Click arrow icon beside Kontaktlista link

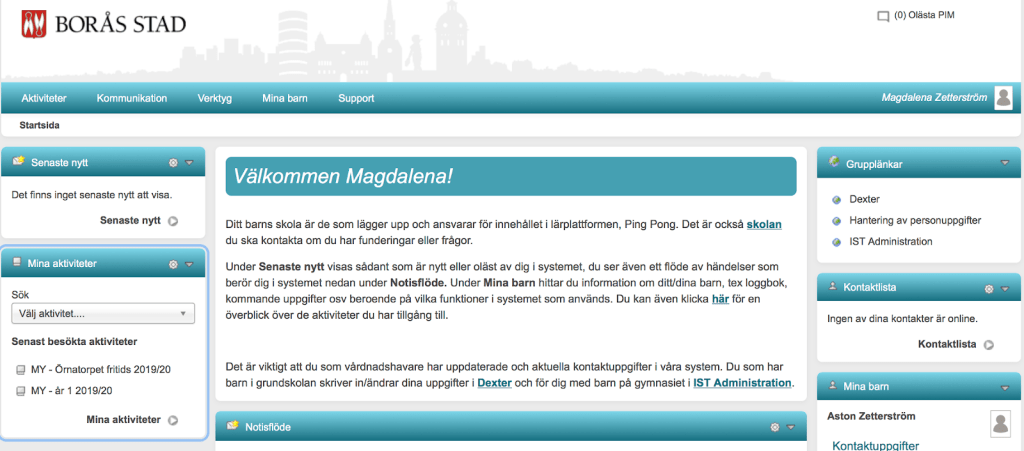[989, 345]
